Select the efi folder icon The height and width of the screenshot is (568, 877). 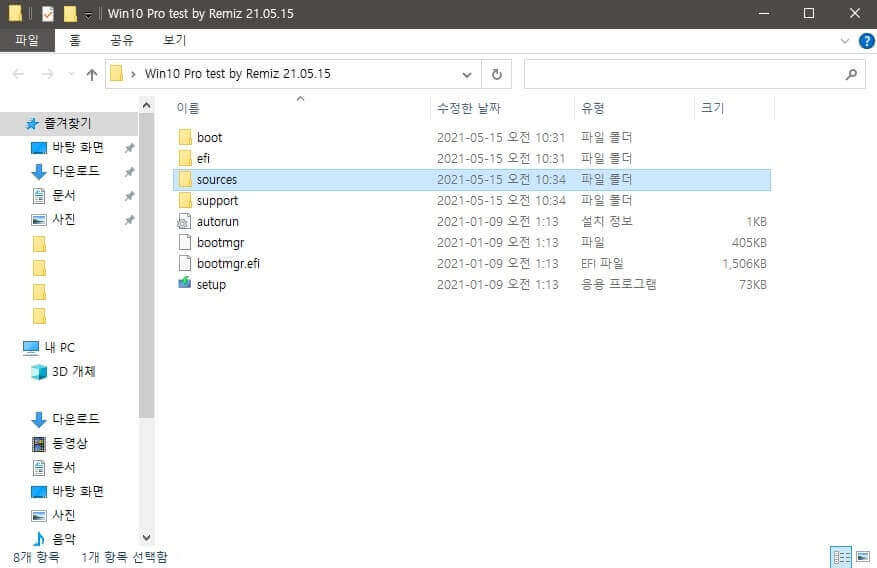point(185,158)
